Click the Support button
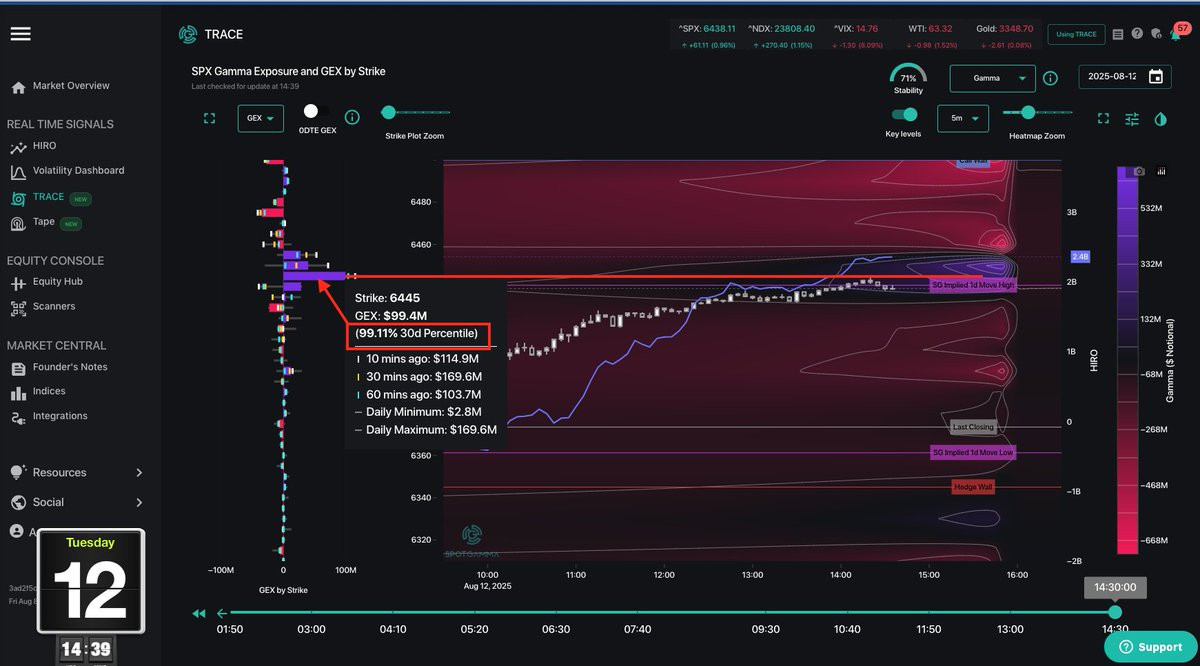1200x666 pixels. [1150, 646]
